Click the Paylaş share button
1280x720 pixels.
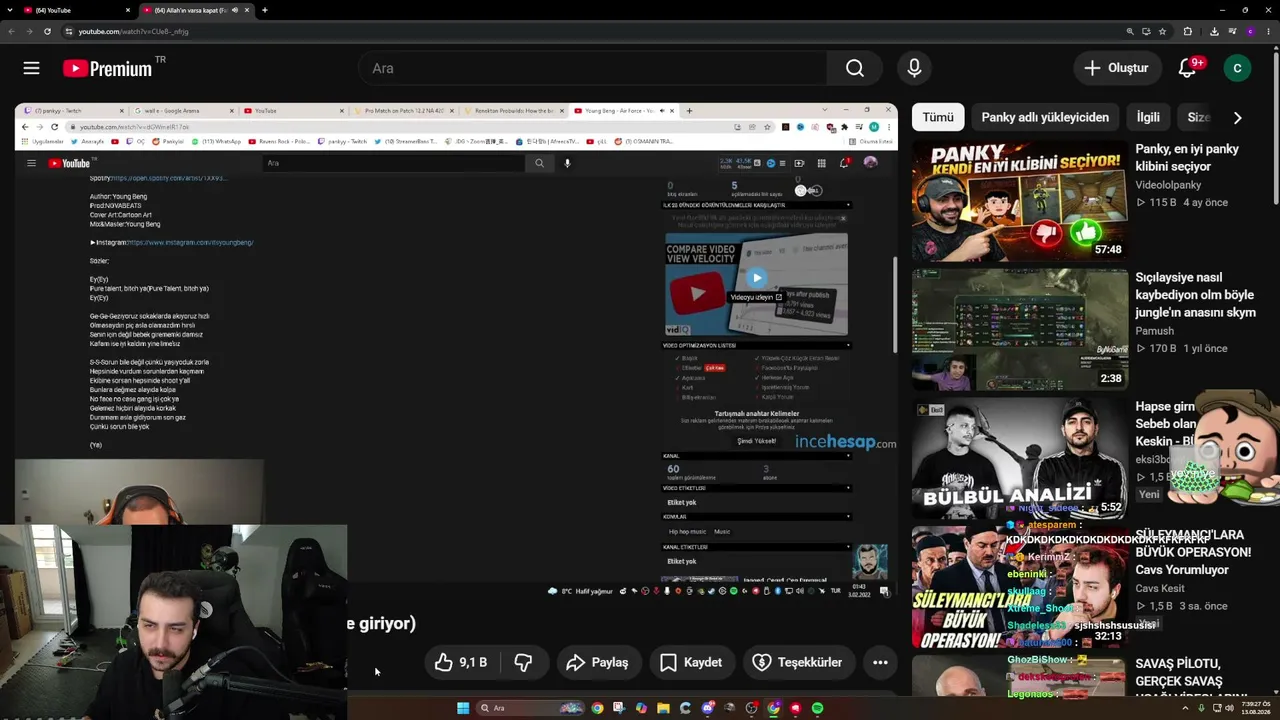tap(597, 662)
